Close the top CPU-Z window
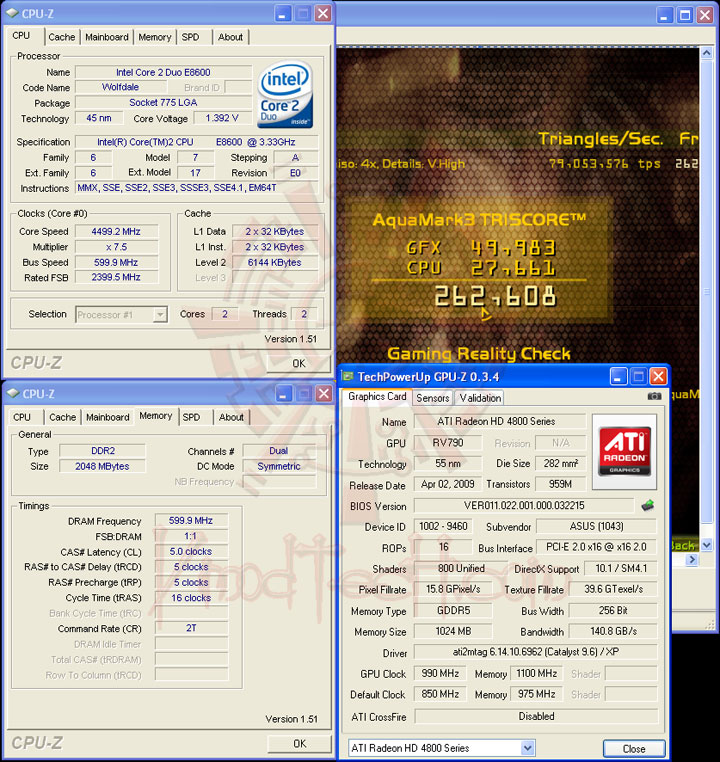Screen dimensions: 720x762 (x=323, y=14)
